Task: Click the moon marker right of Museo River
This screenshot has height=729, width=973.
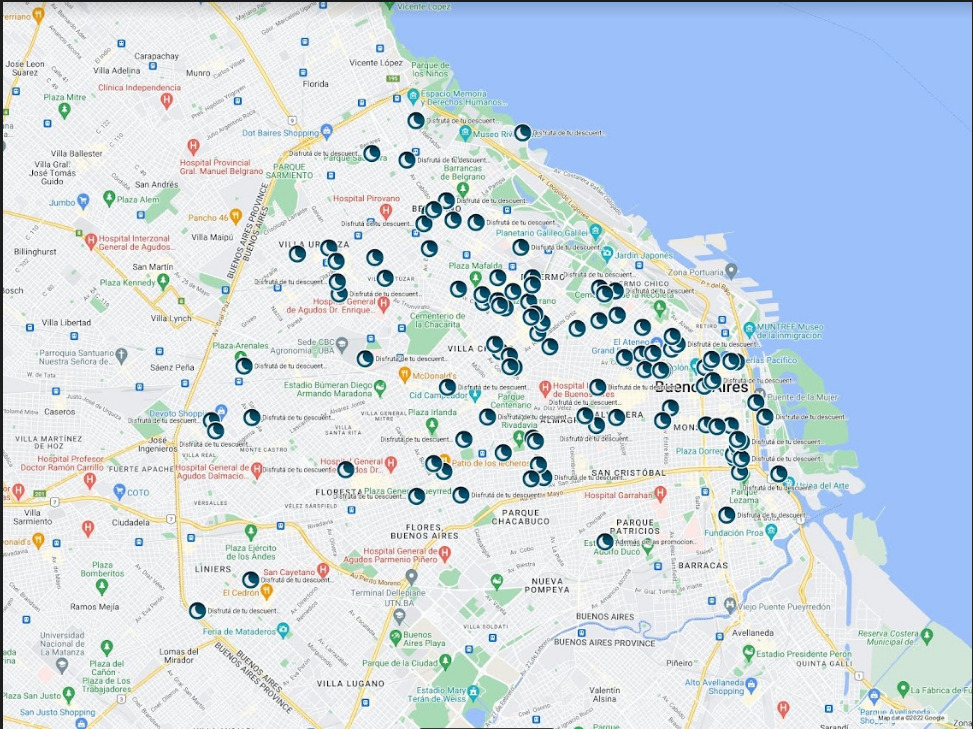Action: (522, 132)
